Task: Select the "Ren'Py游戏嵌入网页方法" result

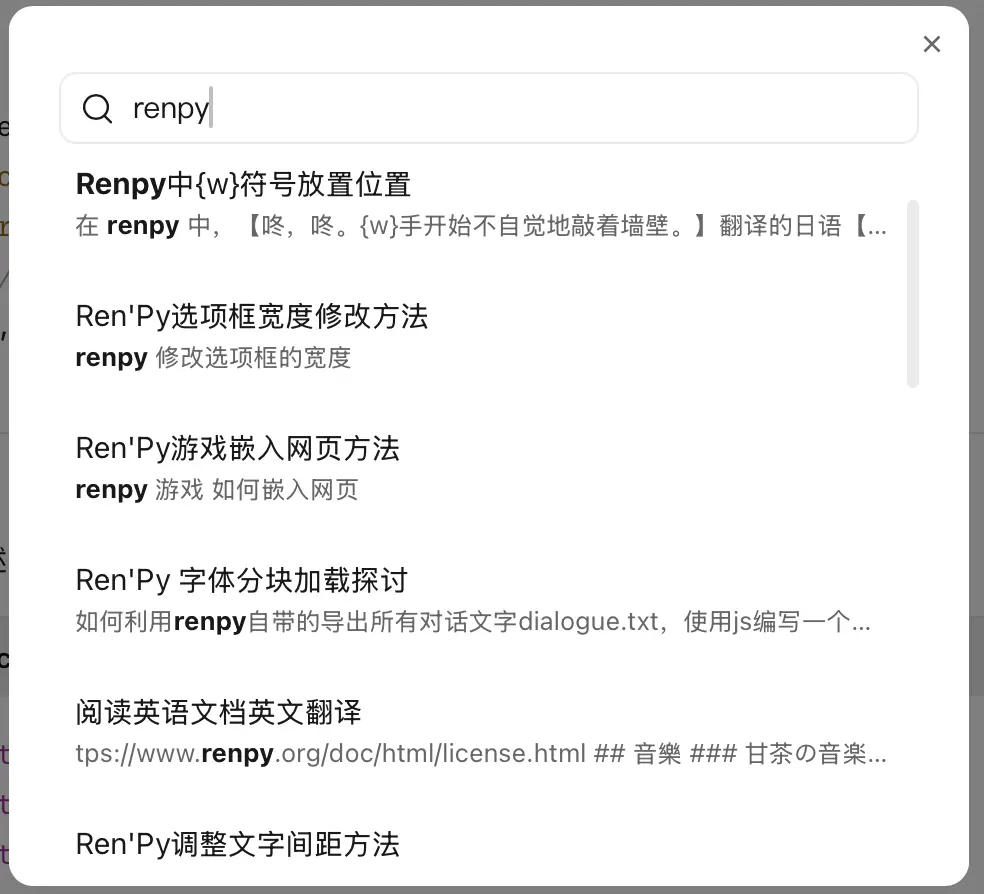Action: click(237, 448)
